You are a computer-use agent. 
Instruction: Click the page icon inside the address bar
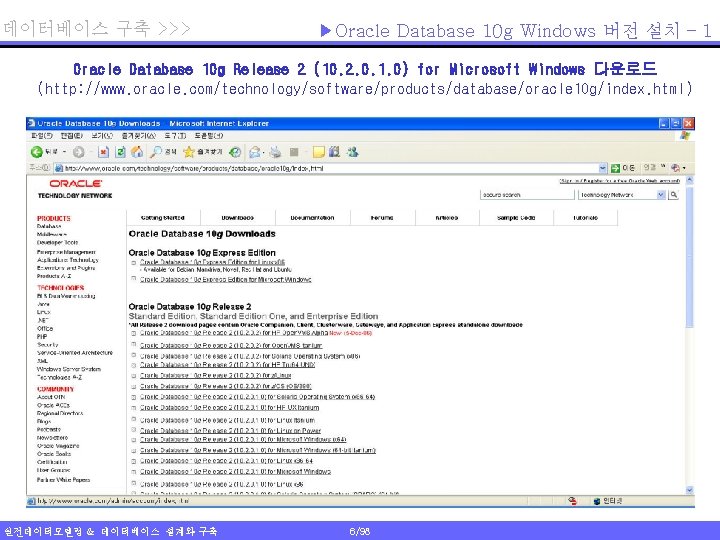(x=59, y=169)
